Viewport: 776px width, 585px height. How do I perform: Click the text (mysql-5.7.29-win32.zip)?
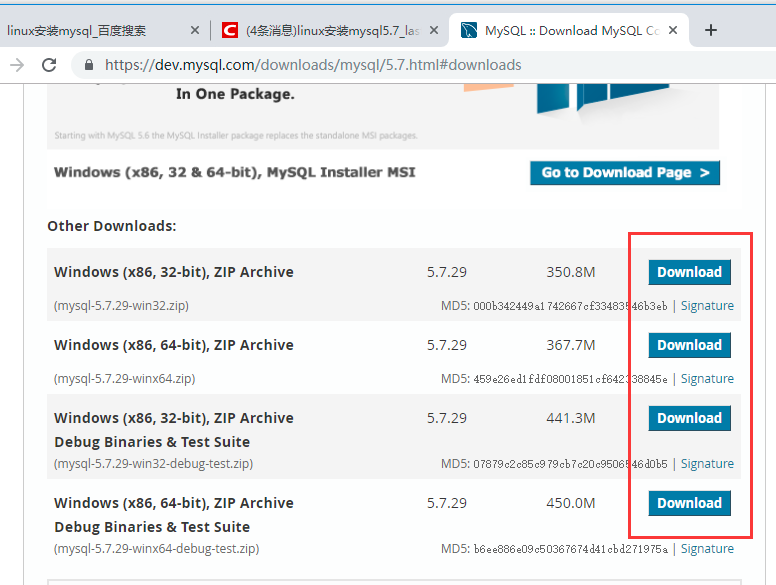[x=121, y=306]
